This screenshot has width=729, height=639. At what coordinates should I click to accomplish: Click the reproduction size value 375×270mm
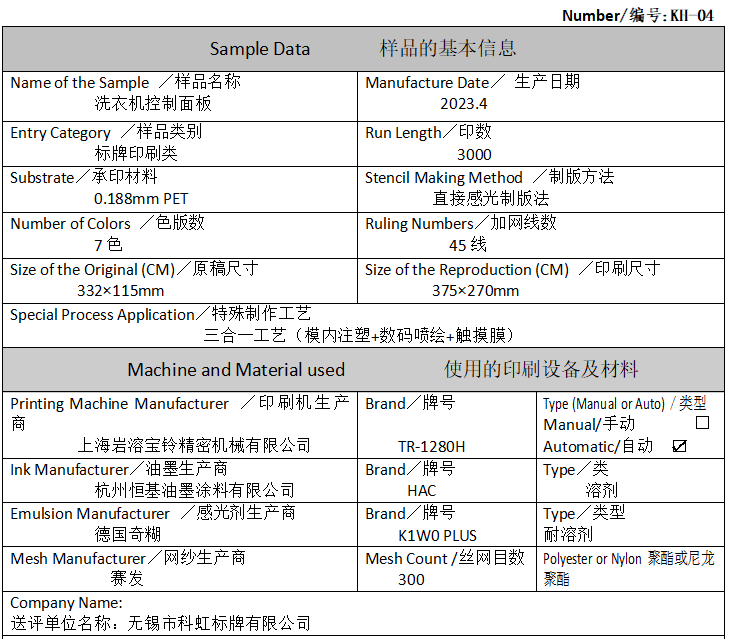coord(475,290)
